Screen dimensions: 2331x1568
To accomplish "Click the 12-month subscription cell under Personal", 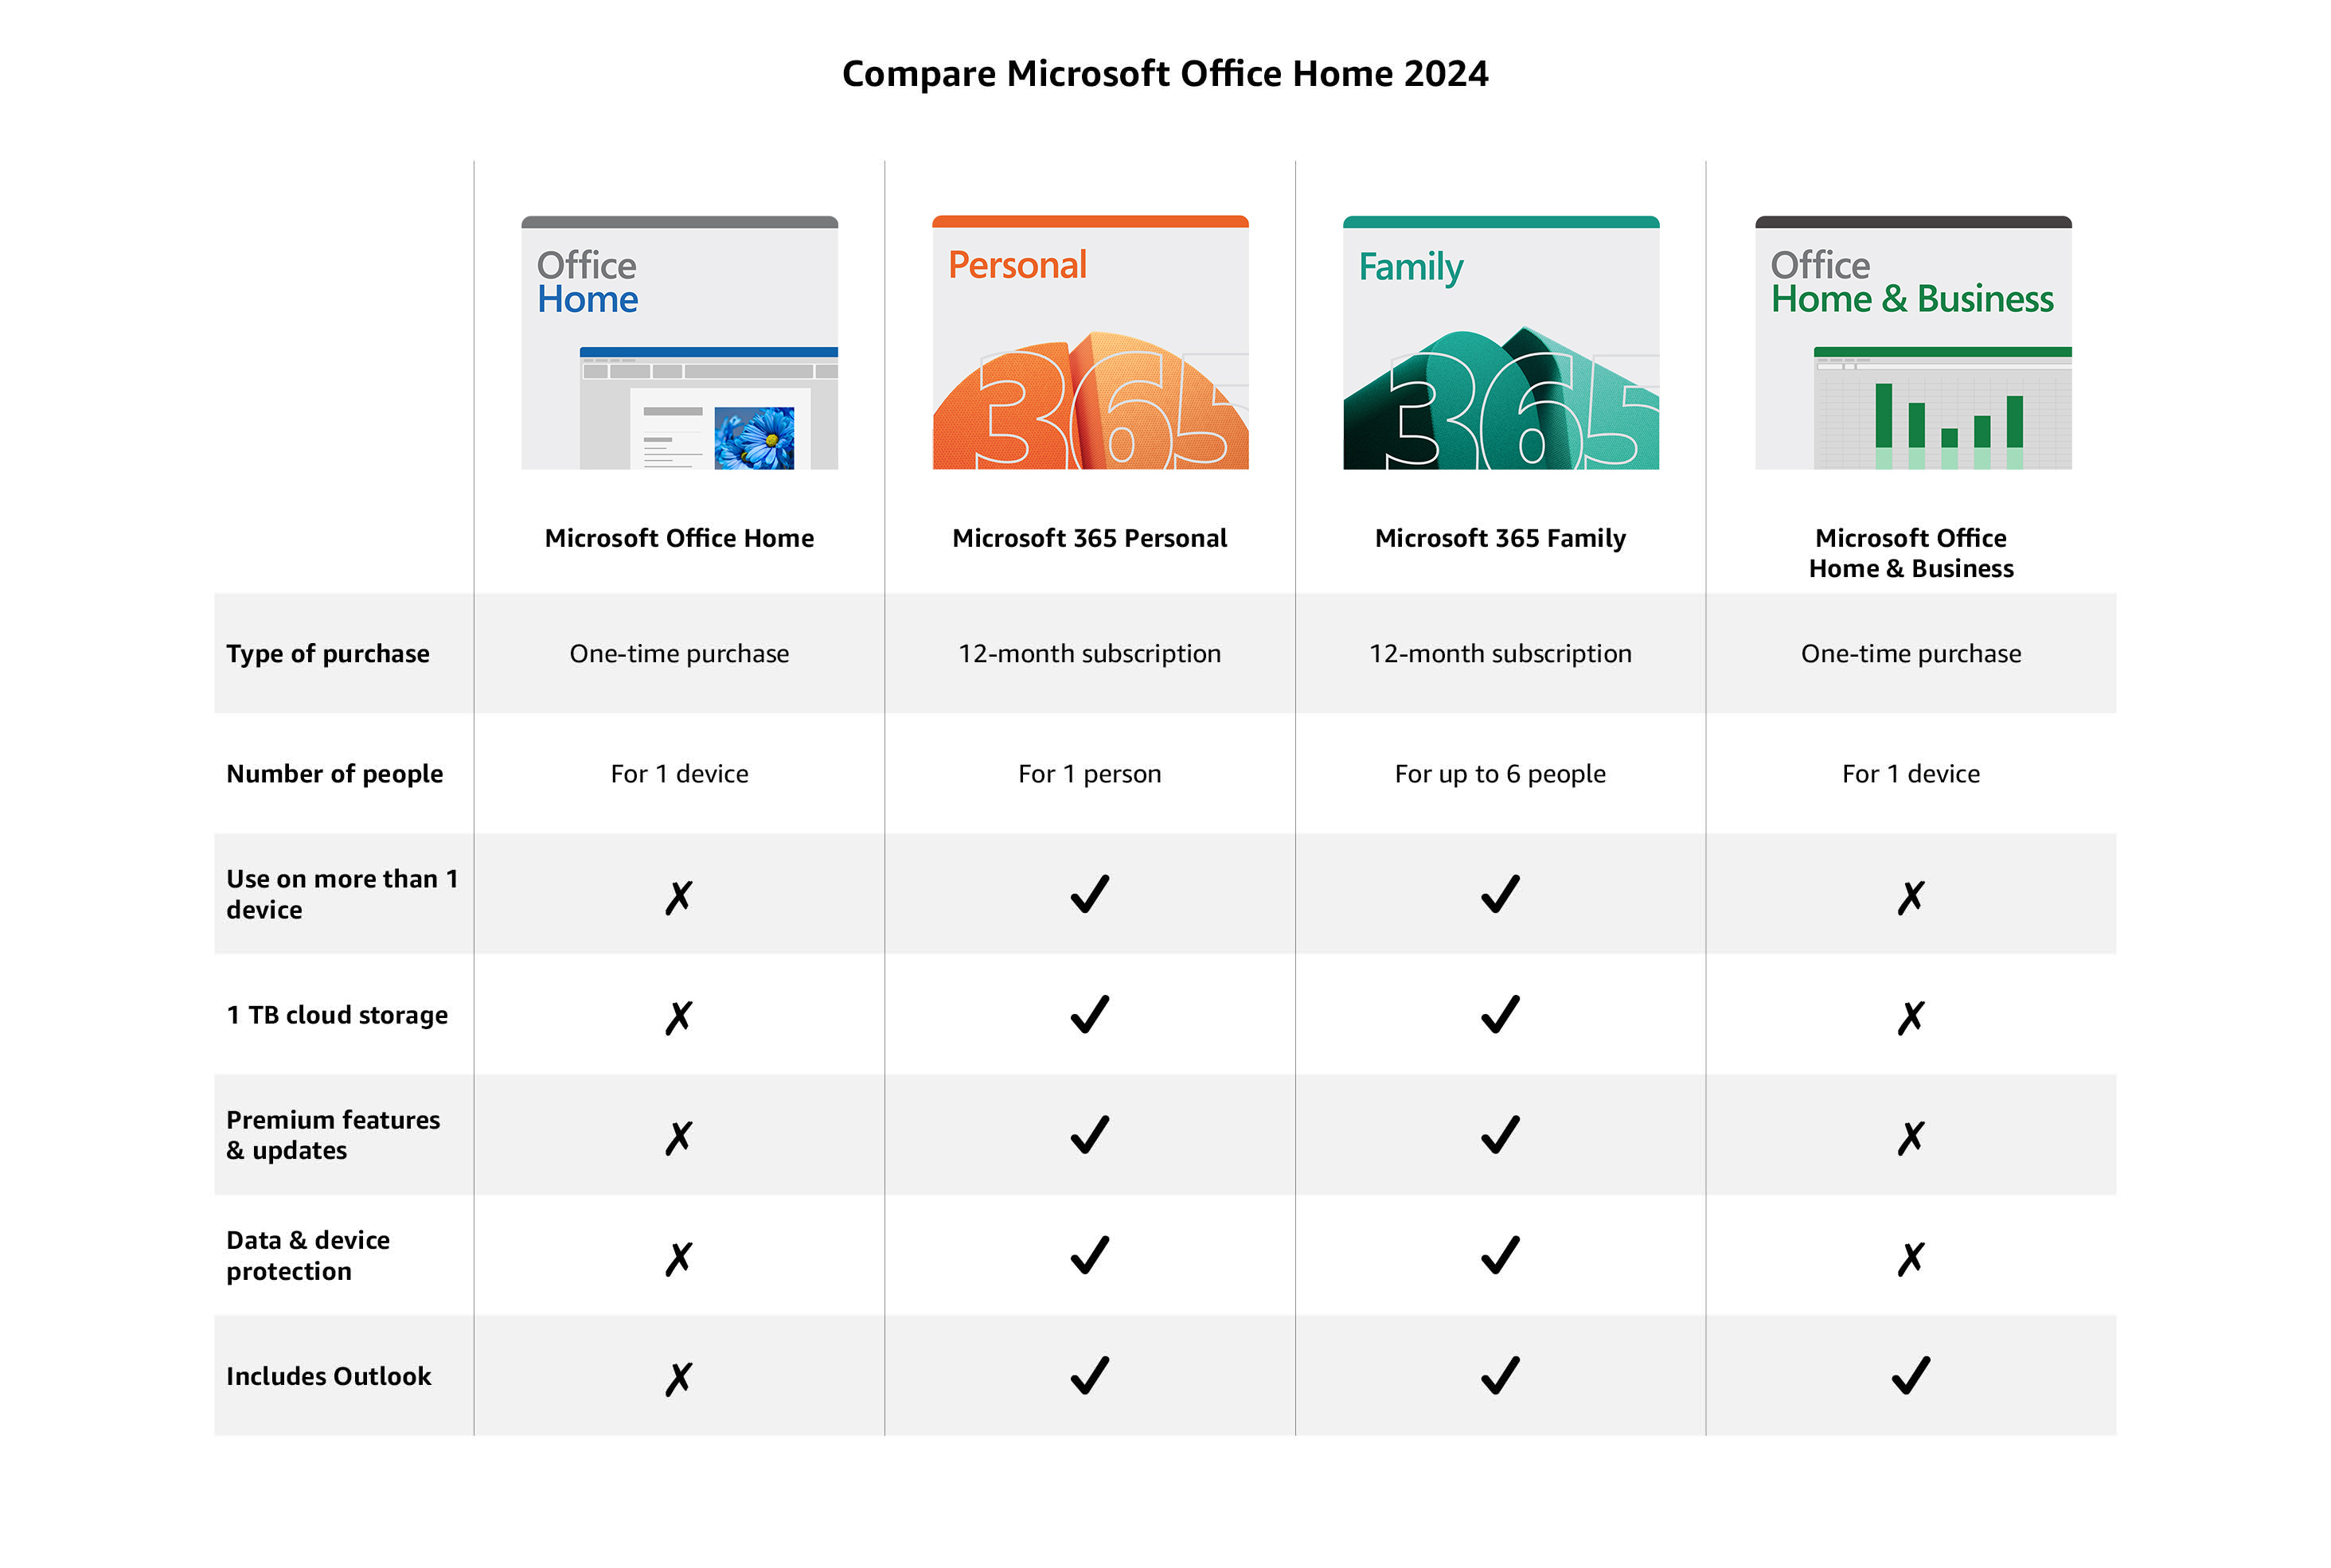I will (1089, 653).
